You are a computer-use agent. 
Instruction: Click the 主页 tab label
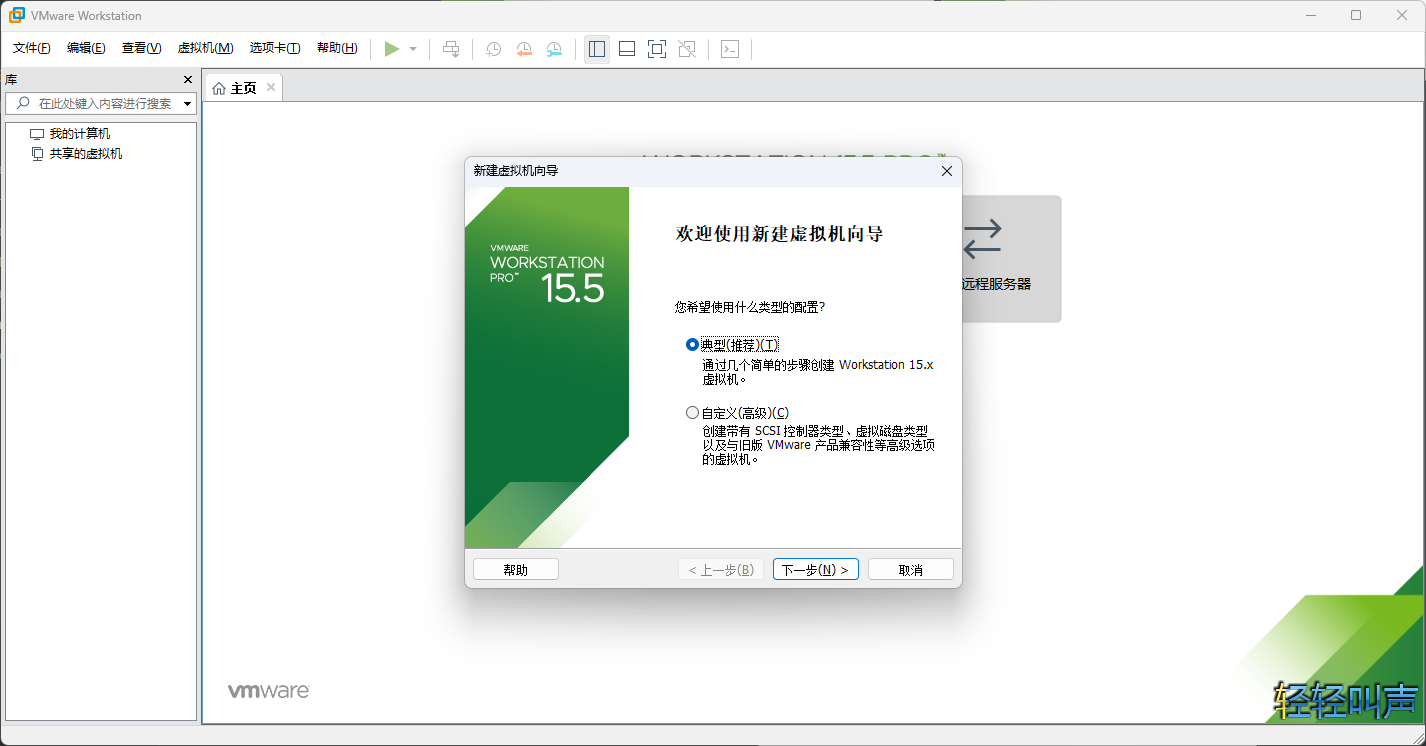[x=244, y=88]
